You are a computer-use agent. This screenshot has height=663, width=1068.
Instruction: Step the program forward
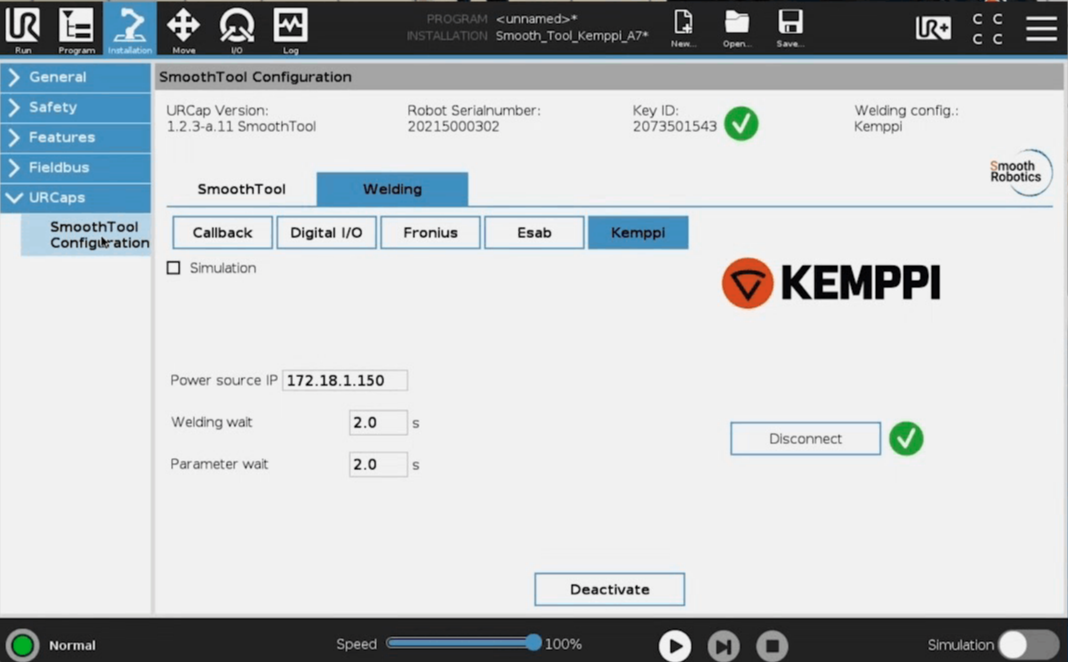(723, 645)
